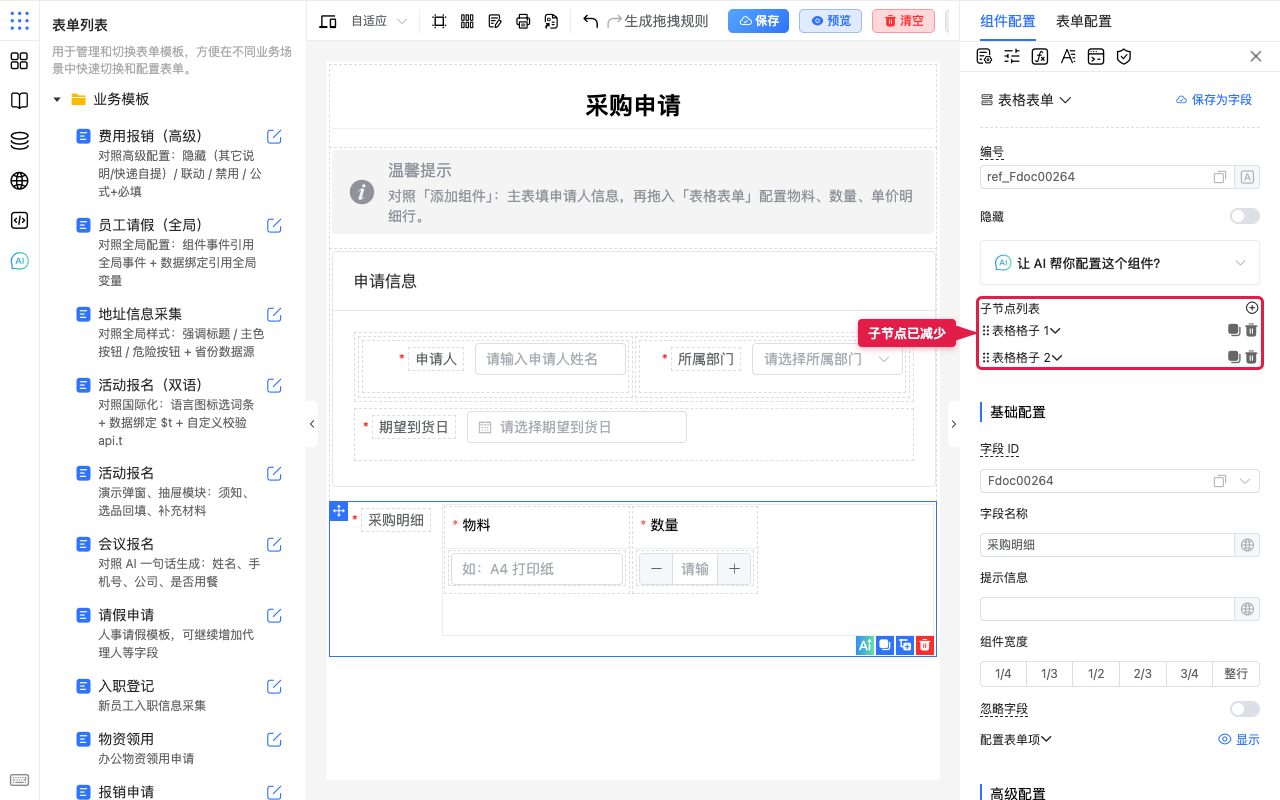Click the 预览 button

830,21
